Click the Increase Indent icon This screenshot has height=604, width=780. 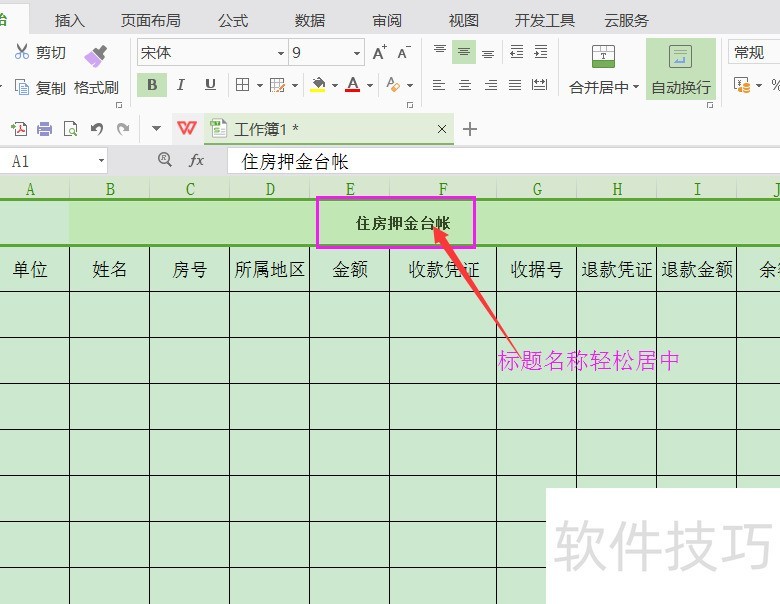(x=540, y=52)
